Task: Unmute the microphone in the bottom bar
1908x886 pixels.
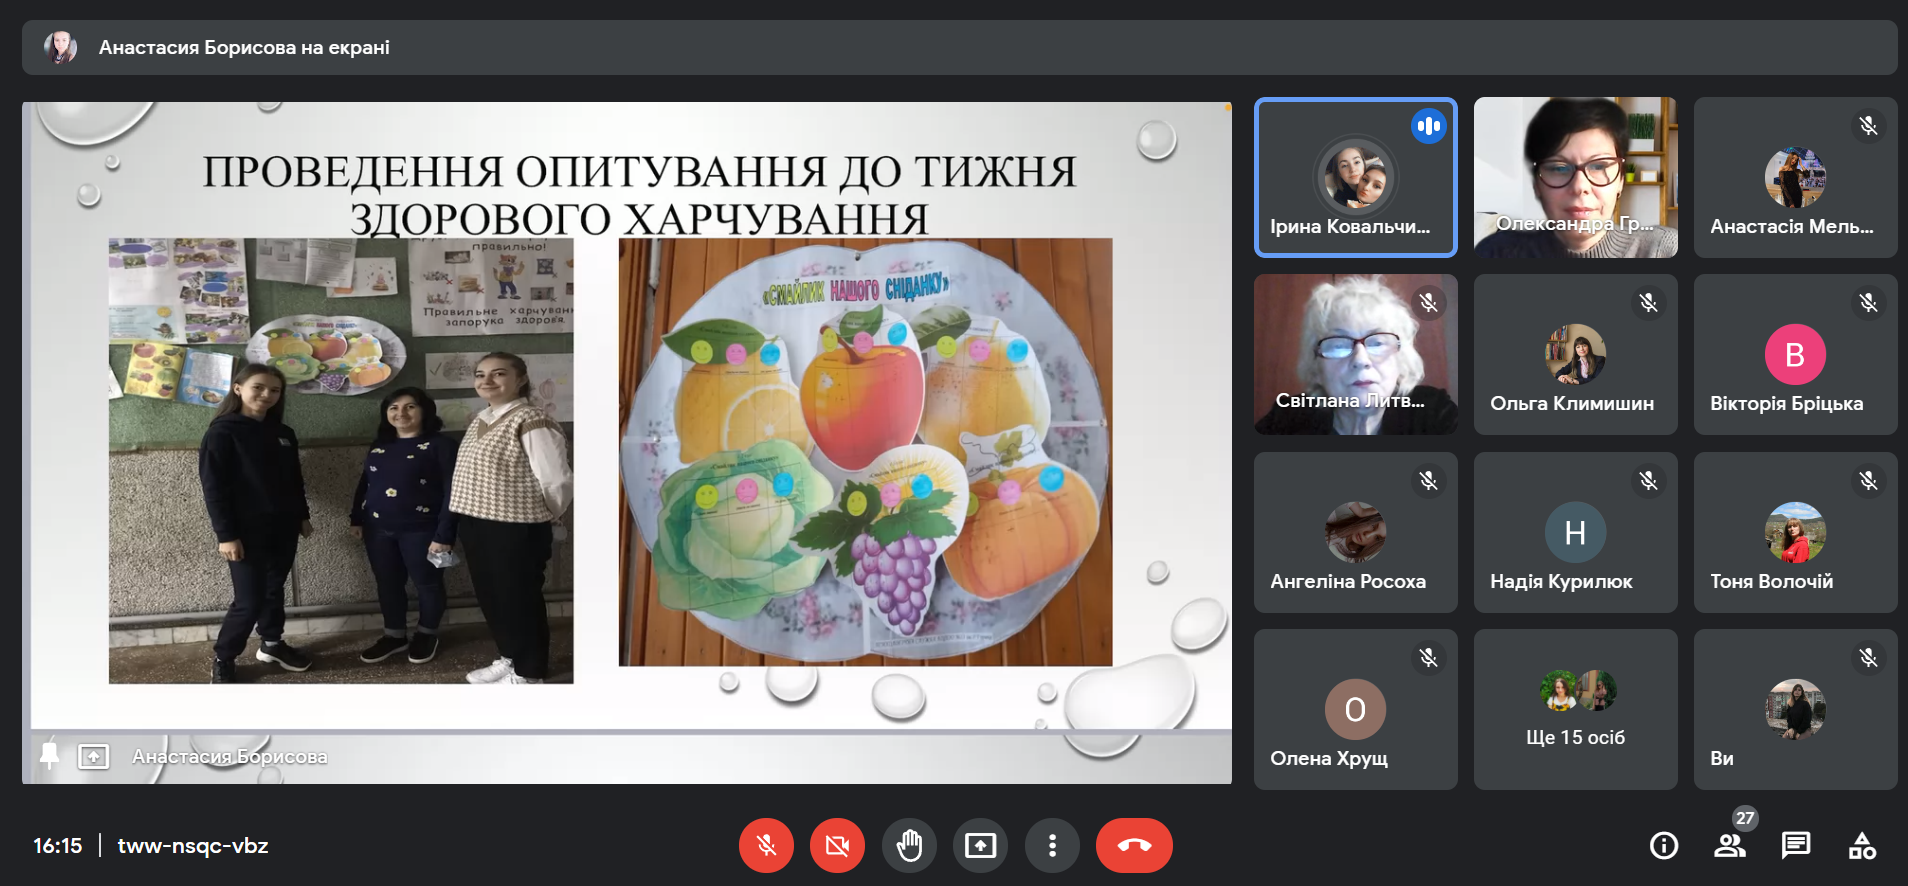Action: coord(766,846)
